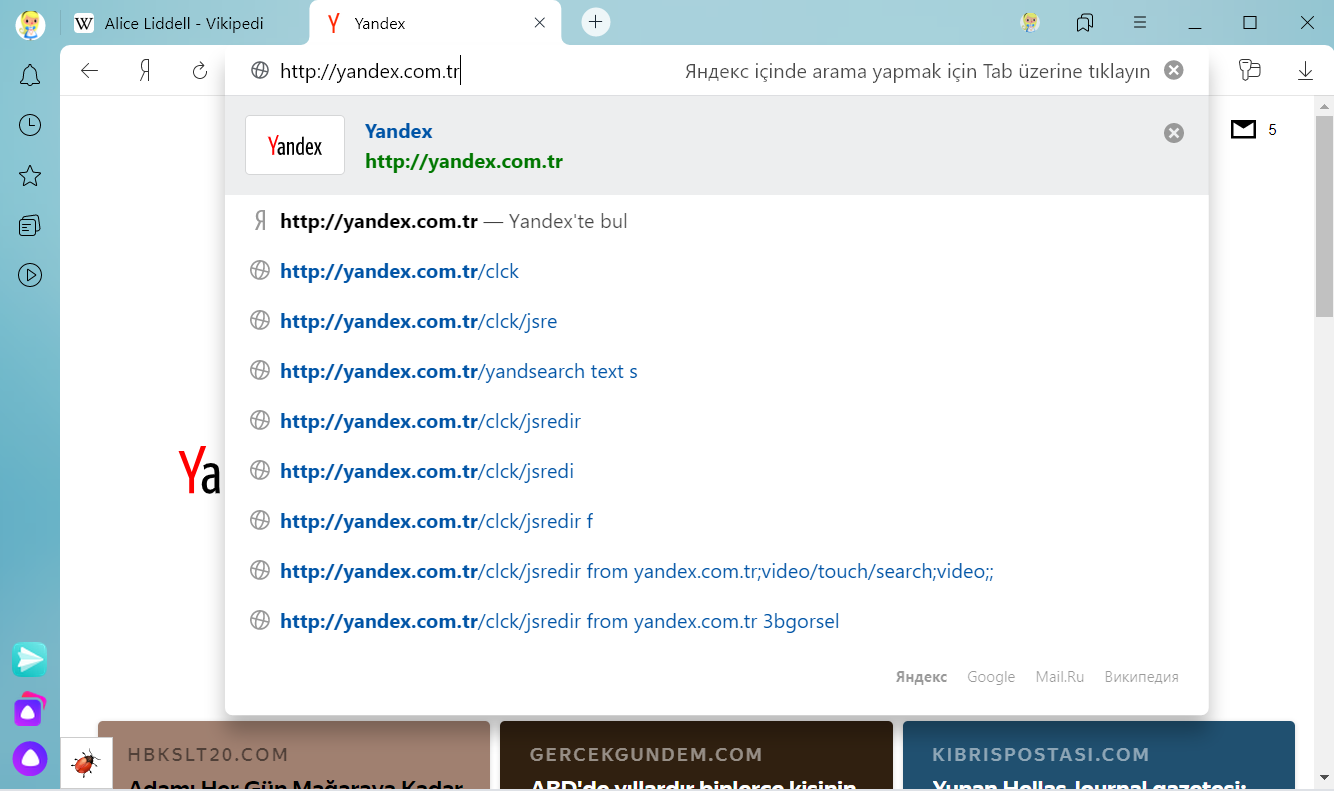Select the suggestion containing video/touch/search

[x=716, y=571]
